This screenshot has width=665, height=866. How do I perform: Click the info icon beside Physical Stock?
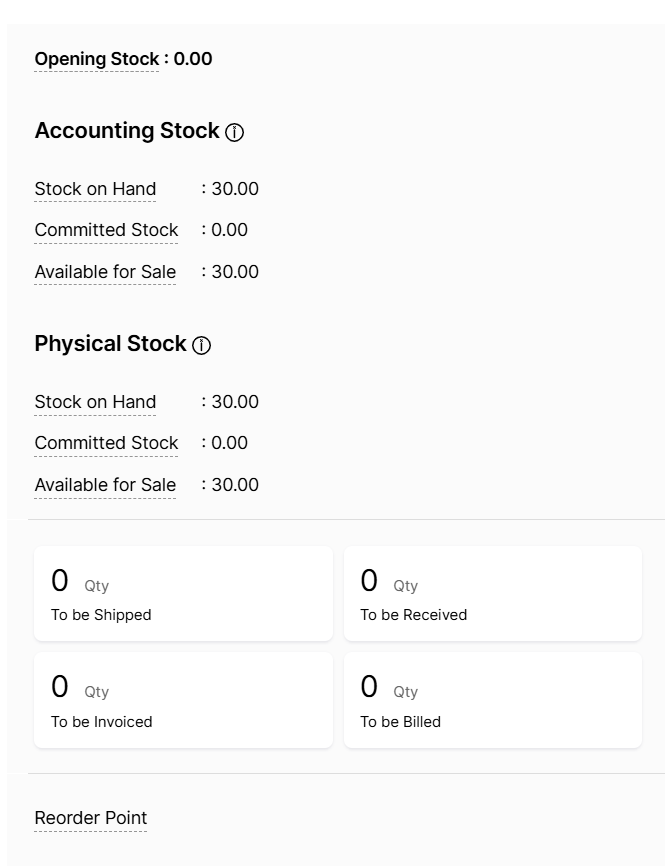[x=202, y=346]
